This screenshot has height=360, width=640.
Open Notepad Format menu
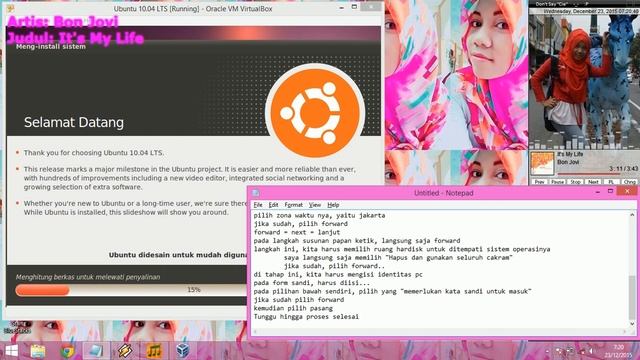(x=293, y=204)
